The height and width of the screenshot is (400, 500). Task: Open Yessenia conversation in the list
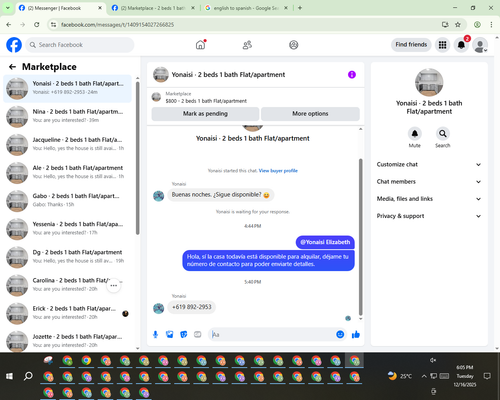point(68,229)
